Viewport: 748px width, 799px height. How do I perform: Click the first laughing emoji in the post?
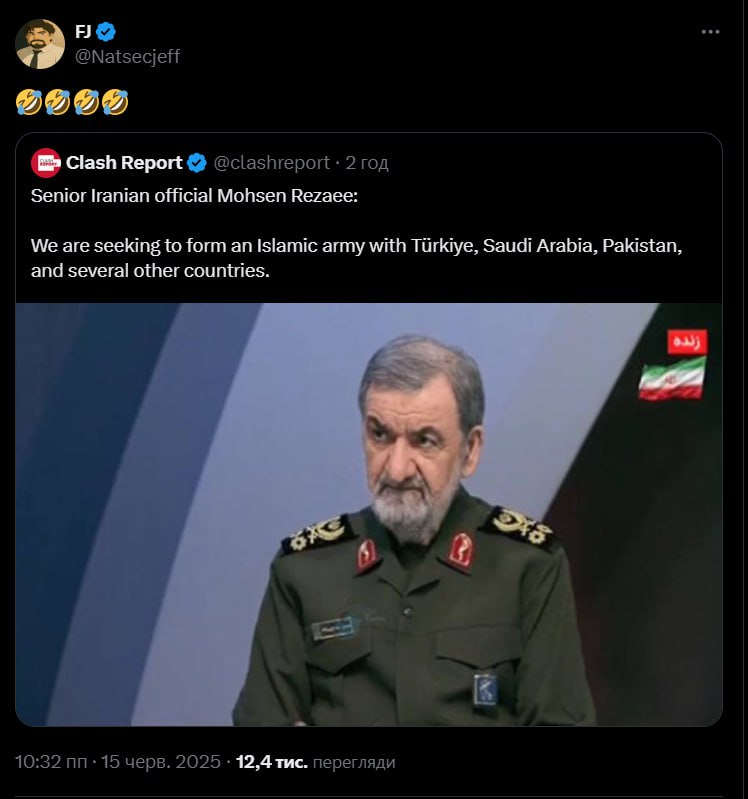click(x=29, y=101)
